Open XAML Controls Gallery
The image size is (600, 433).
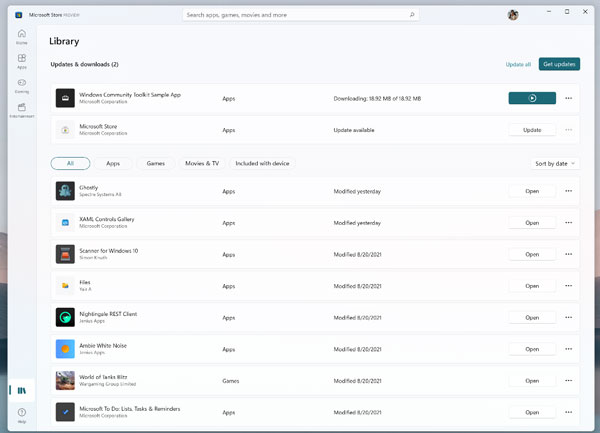tap(532, 223)
